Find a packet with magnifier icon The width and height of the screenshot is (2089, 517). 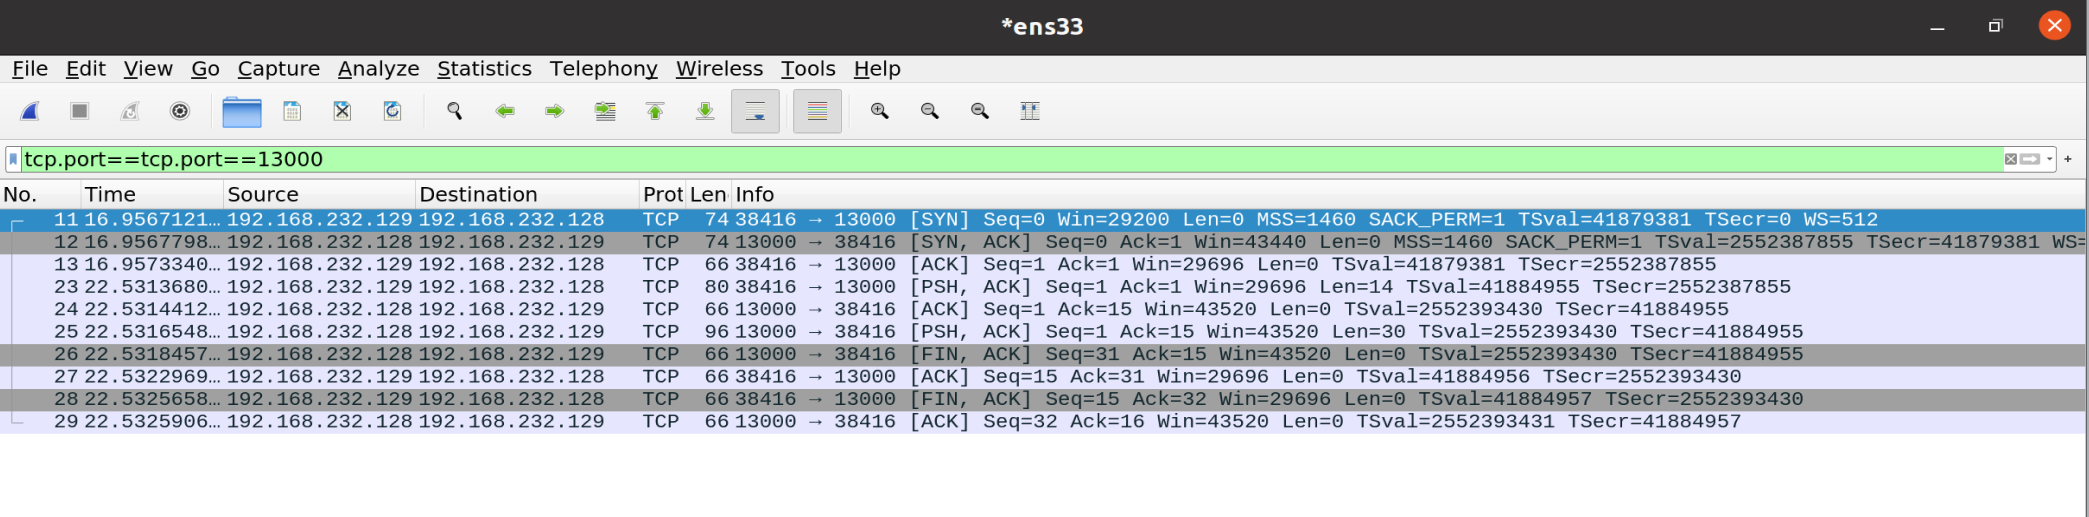tap(455, 111)
